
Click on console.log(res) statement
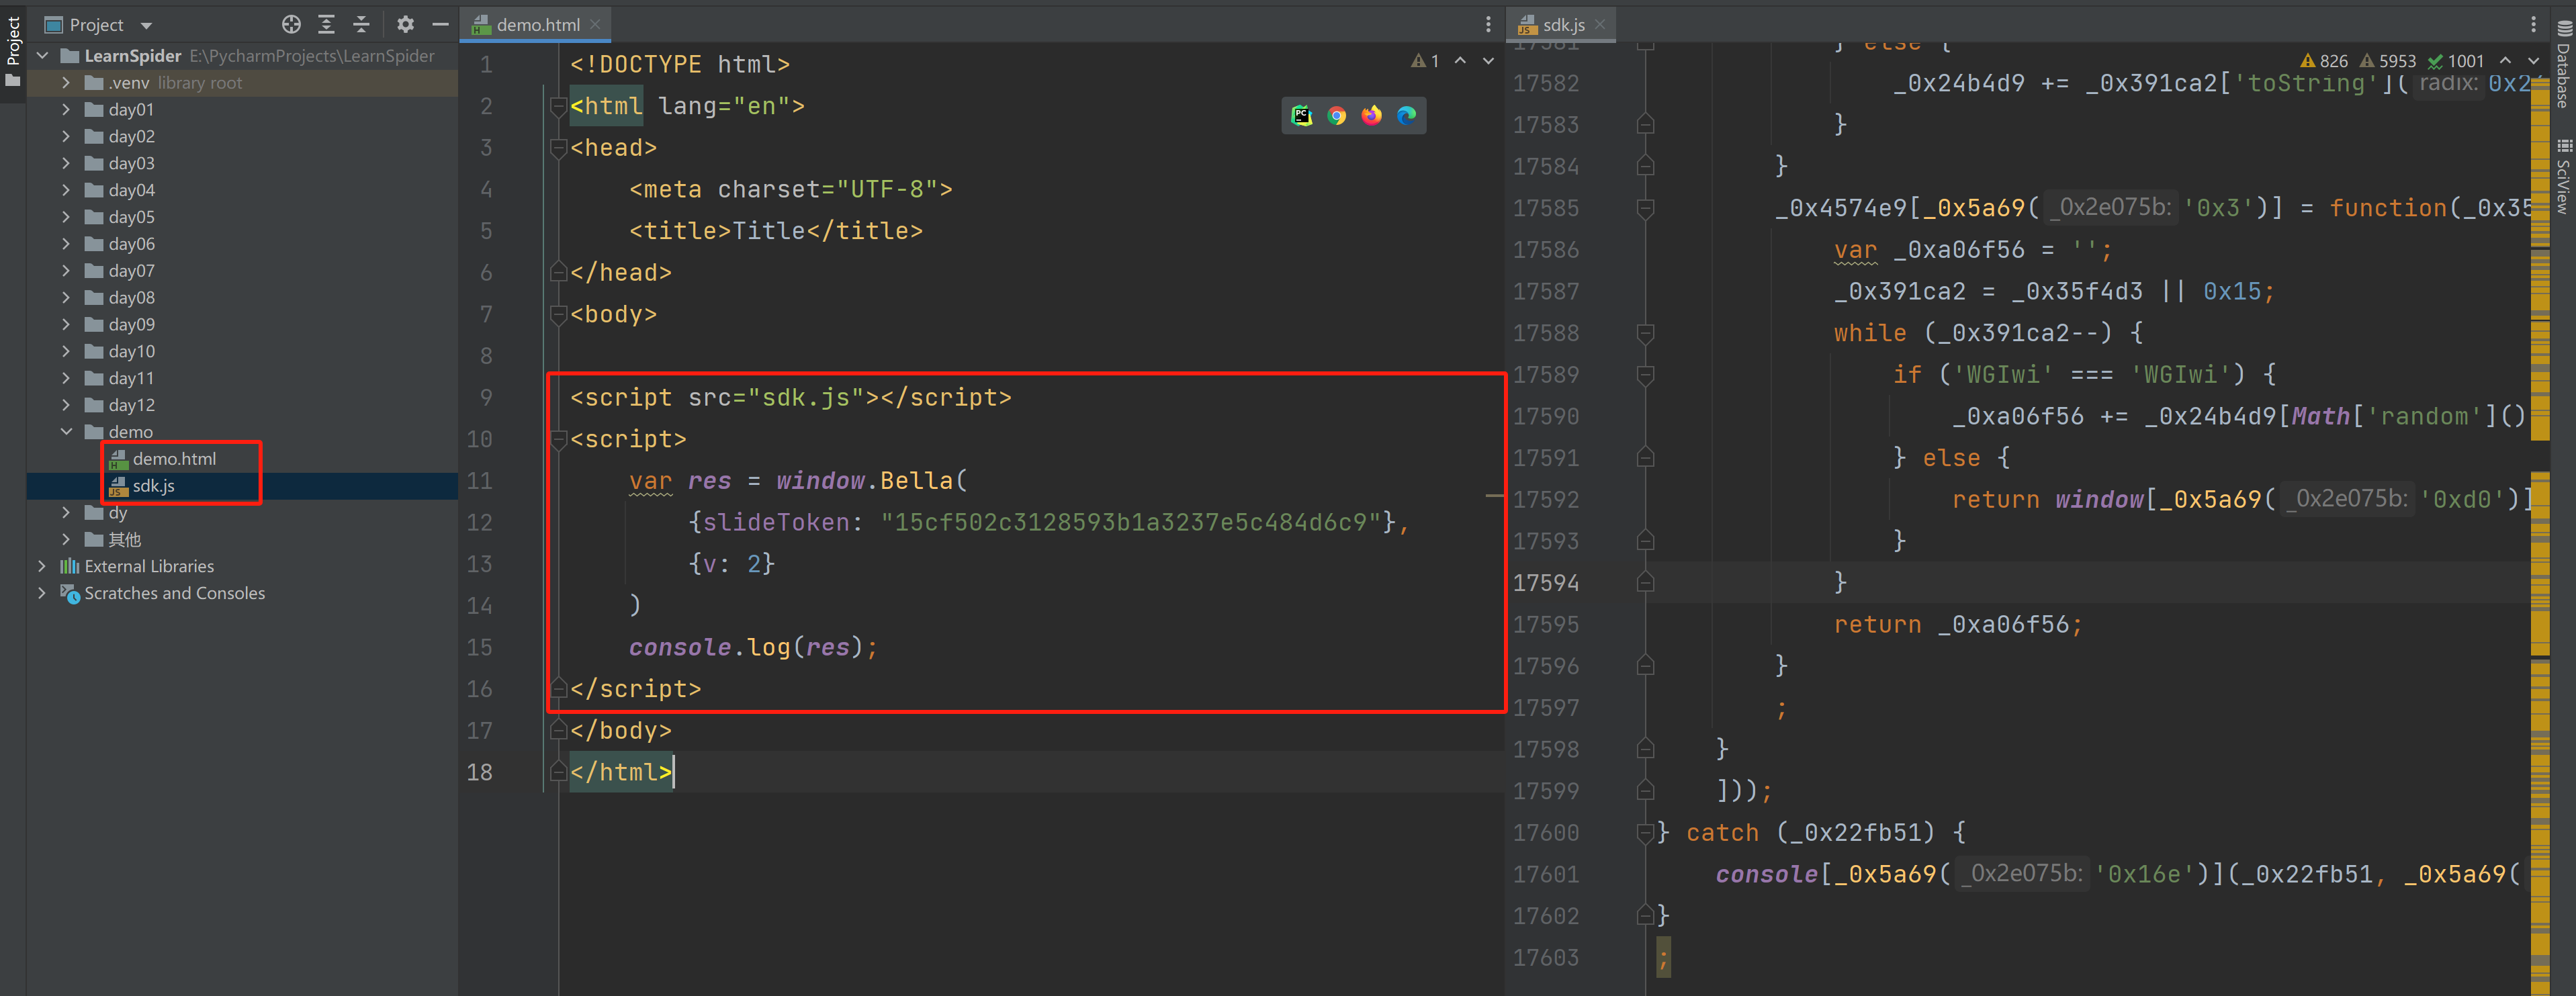pos(753,647)
